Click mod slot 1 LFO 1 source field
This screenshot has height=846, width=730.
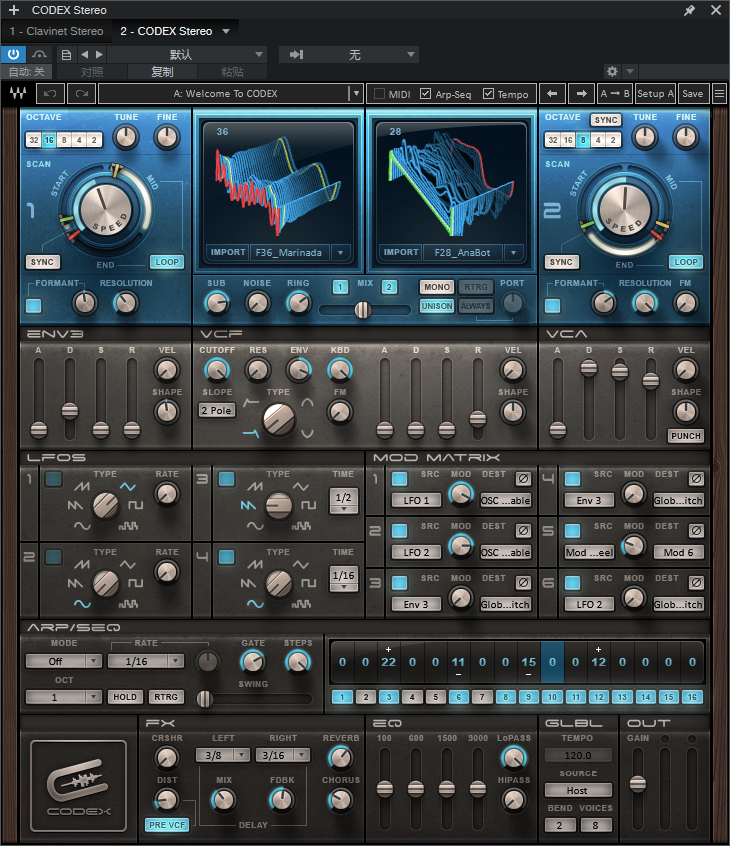[x=416, y=500]
